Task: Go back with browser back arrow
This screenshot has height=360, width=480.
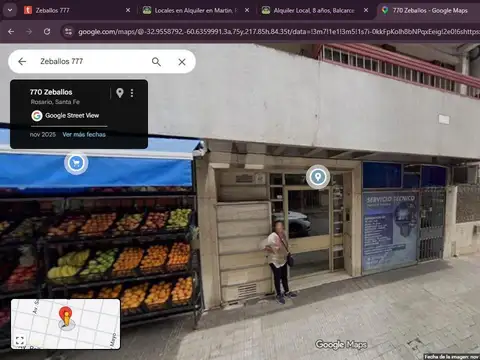Action: [x=11, y=32]
